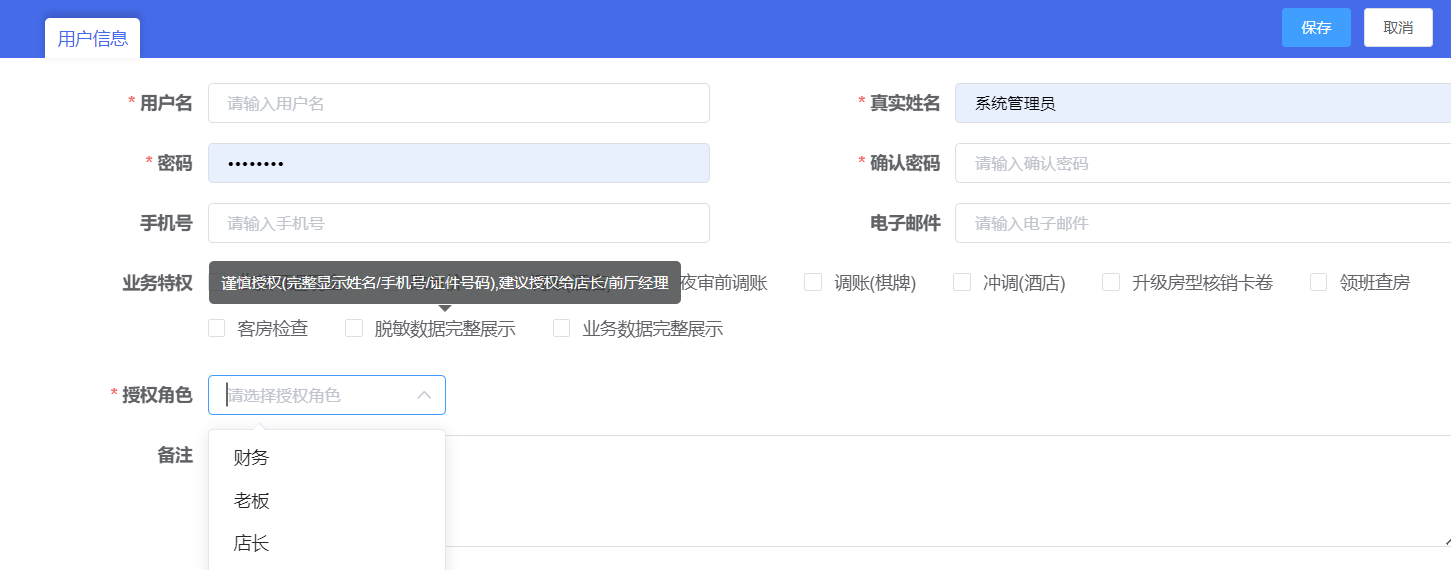Toggle the 领班查房 checkbox
The height and width of the screenshot is (570, 1451).
click(x=1319, y=283)
